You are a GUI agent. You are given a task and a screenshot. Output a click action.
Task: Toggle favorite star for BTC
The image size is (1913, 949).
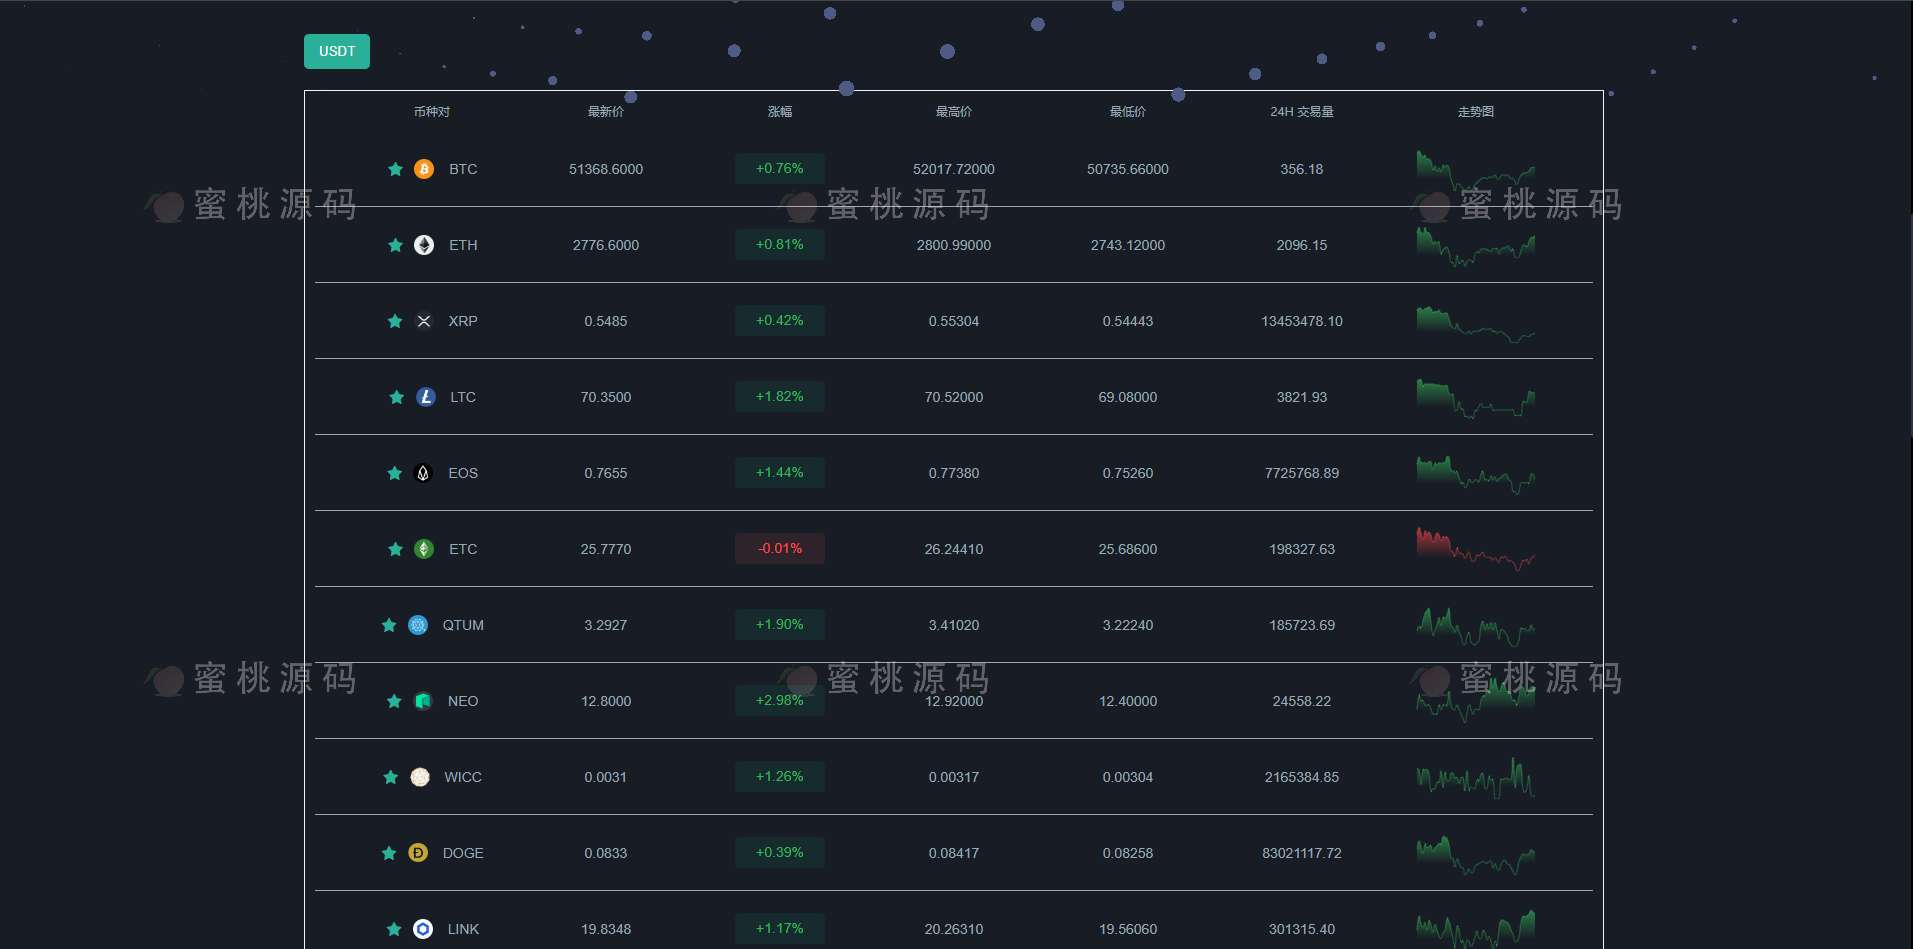tap(395, 169)
